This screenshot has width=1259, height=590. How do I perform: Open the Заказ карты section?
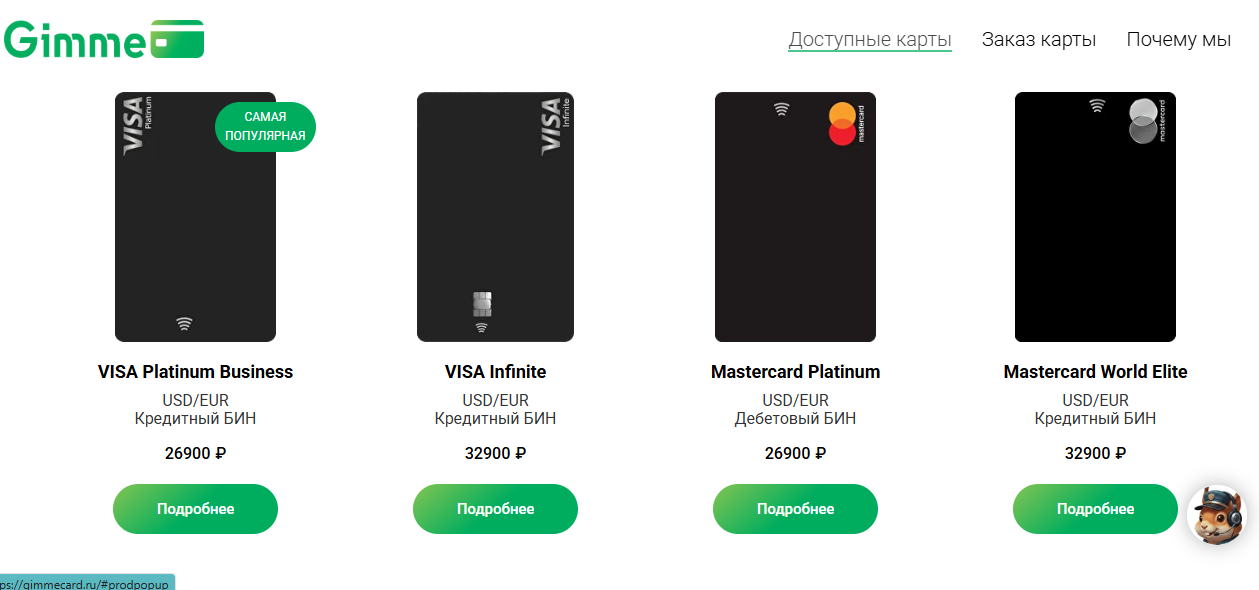[1038, 39]
